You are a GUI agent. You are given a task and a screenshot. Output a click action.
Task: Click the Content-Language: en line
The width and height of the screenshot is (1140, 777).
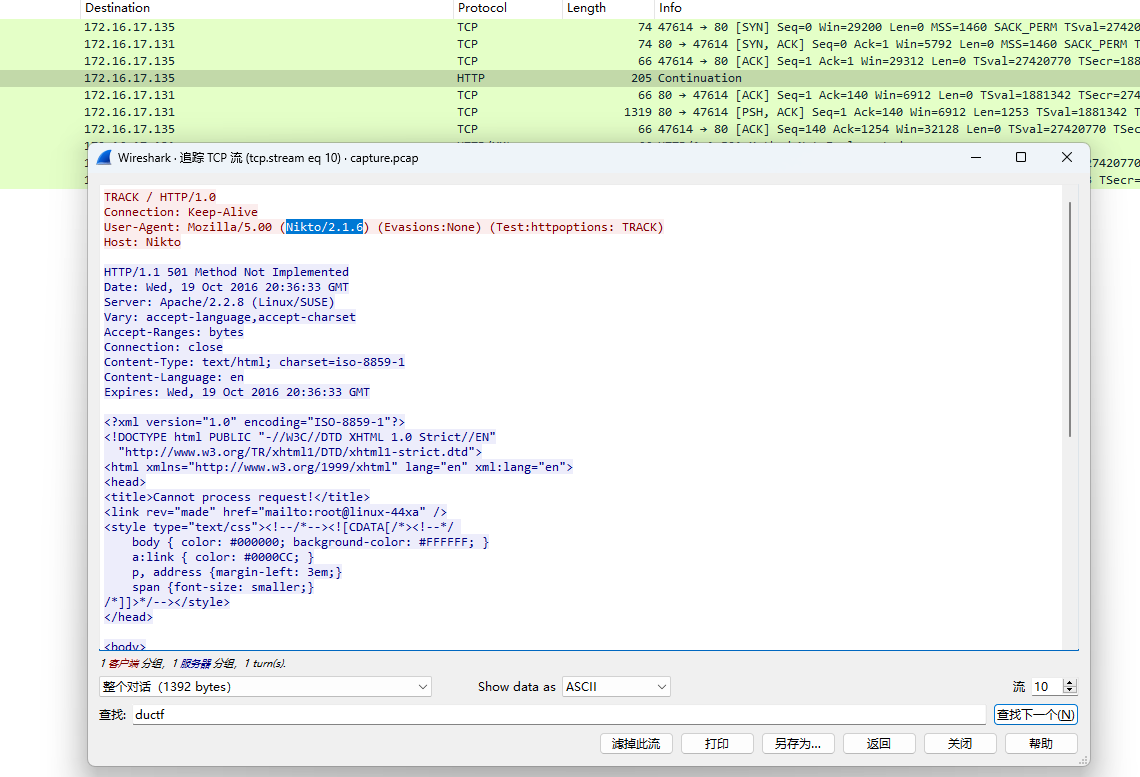tap(174, 377)
